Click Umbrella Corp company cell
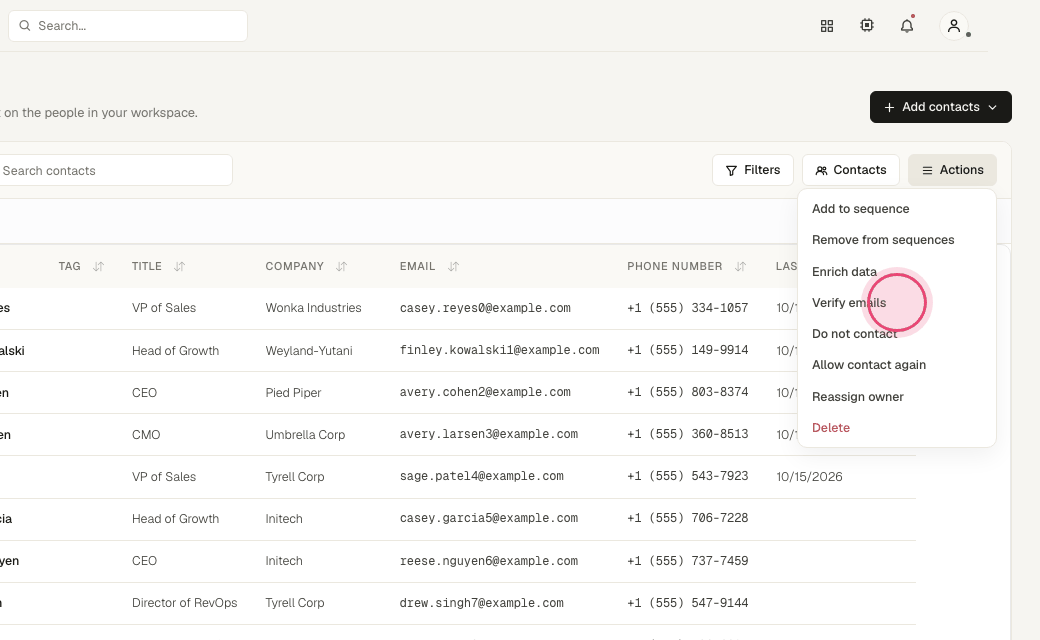Viewport: 1040px width, 640px height. pyautogui.click(x=305, y=434)
